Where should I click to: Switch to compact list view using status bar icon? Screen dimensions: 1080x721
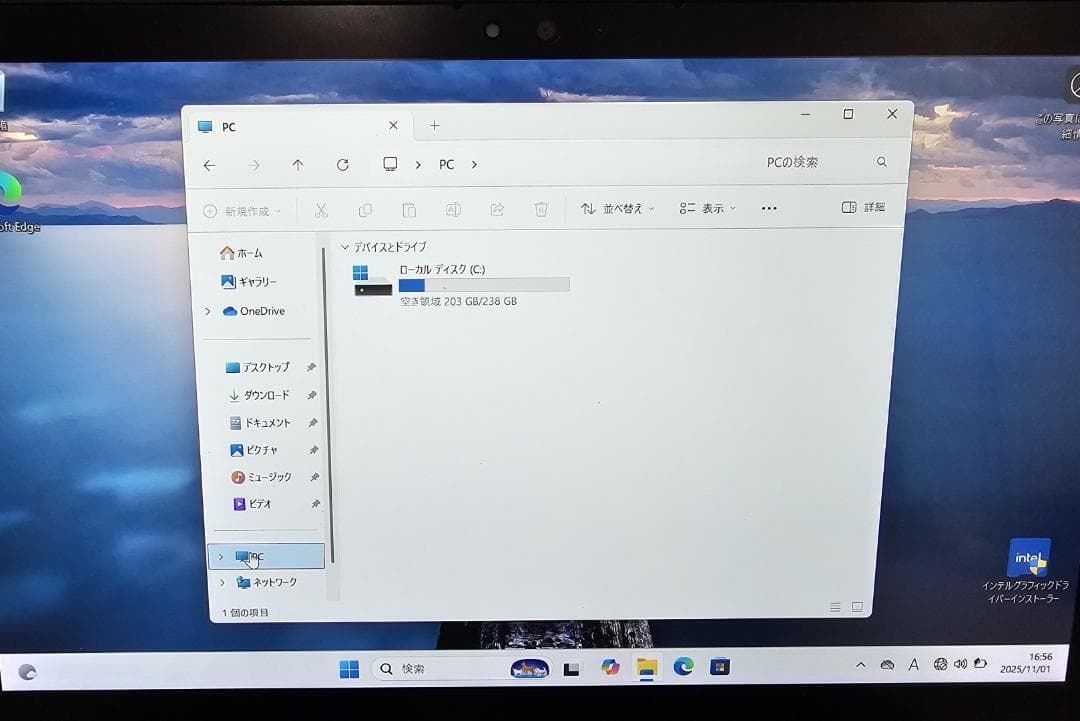[x=834, y=606]
